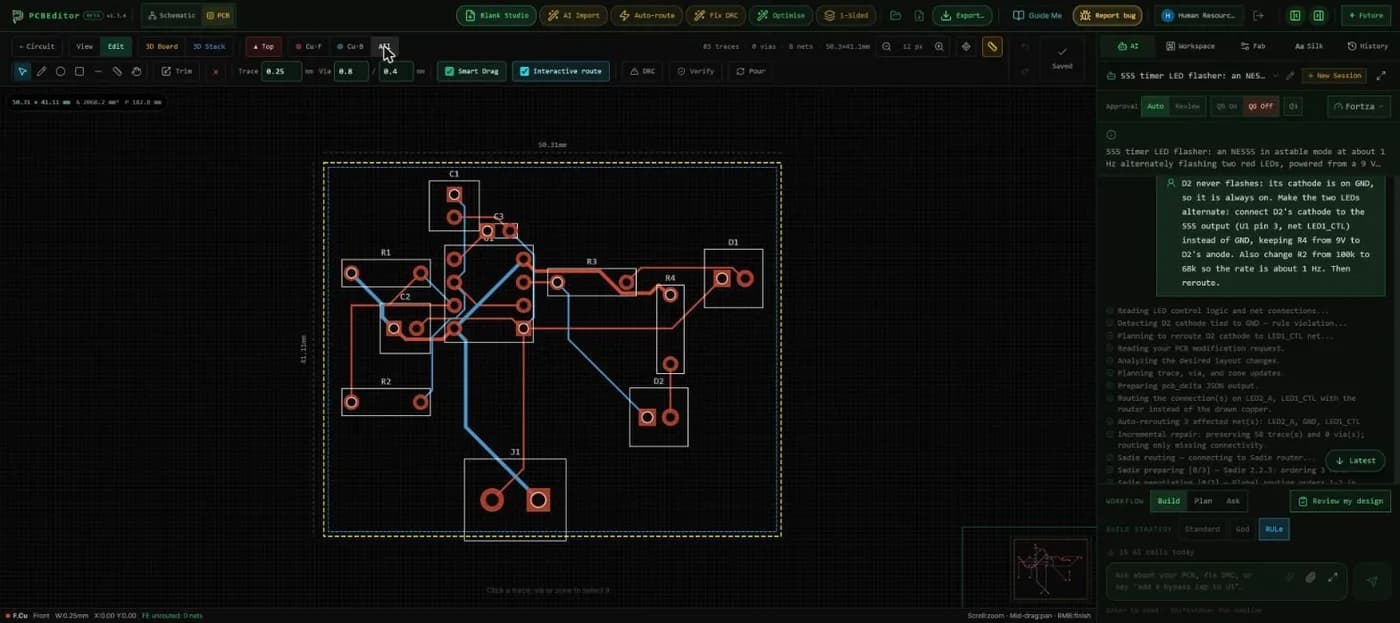Open the Export dropdown

962,16
